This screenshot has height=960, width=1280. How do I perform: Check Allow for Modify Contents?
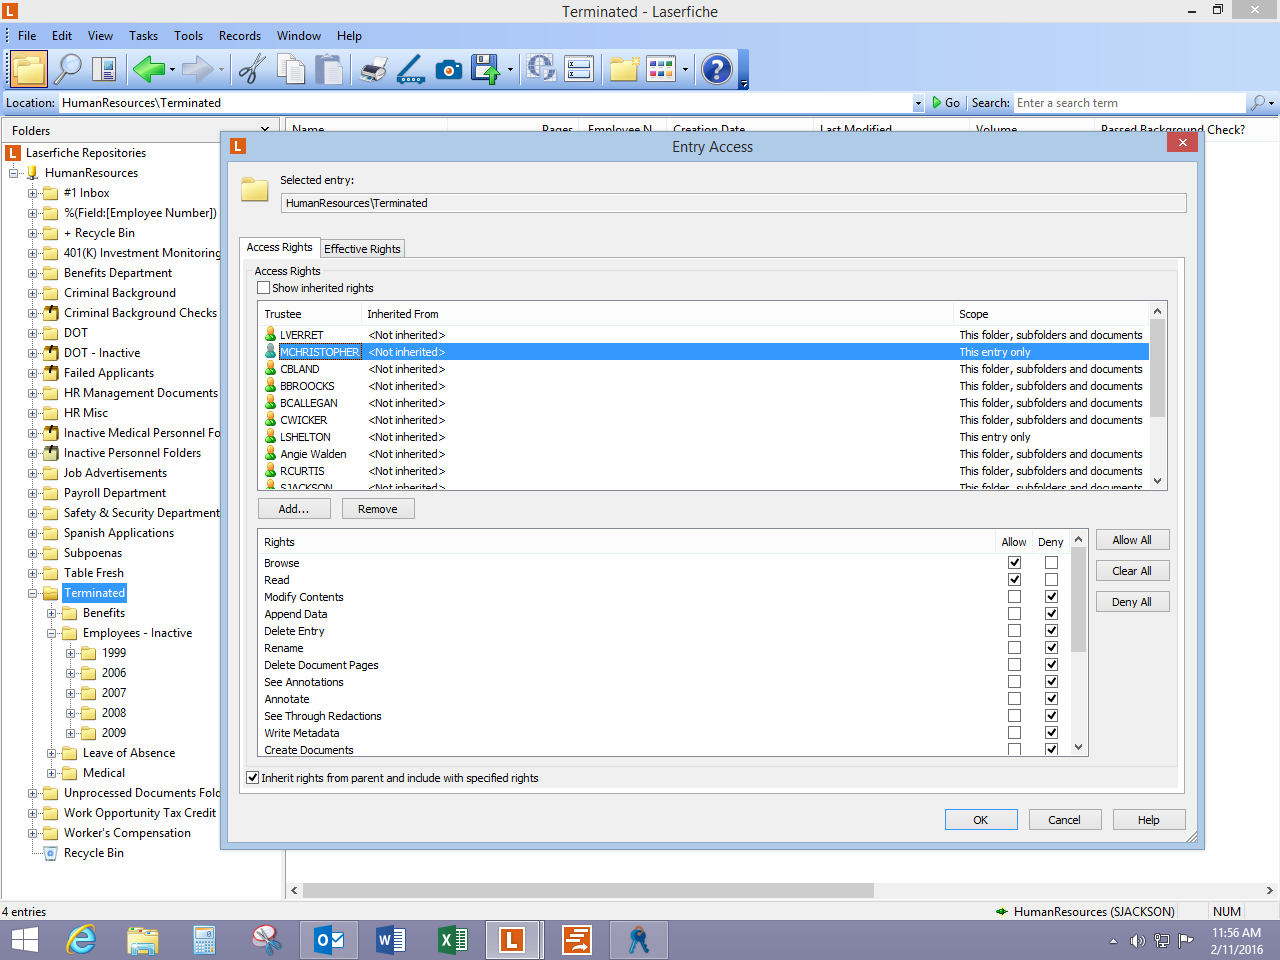click(x=1014, y=597)
